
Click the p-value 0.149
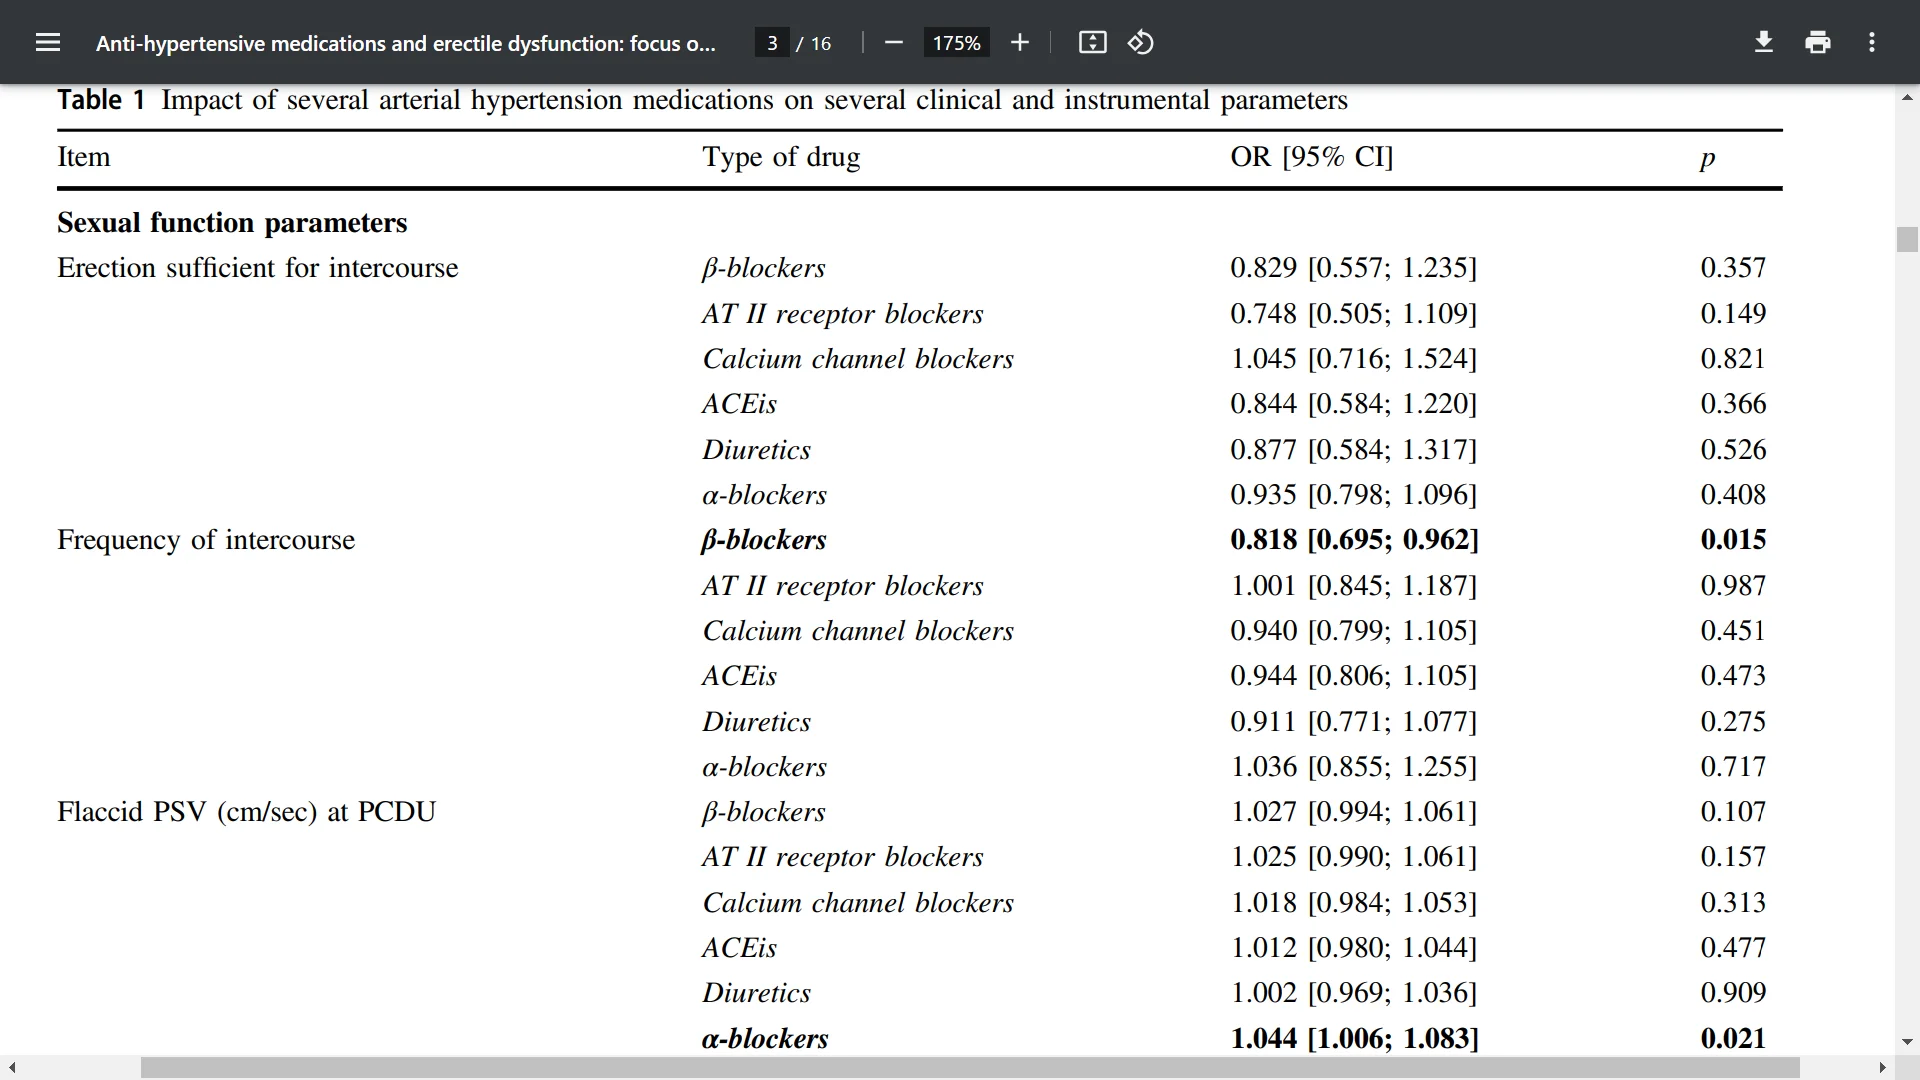1733,313
